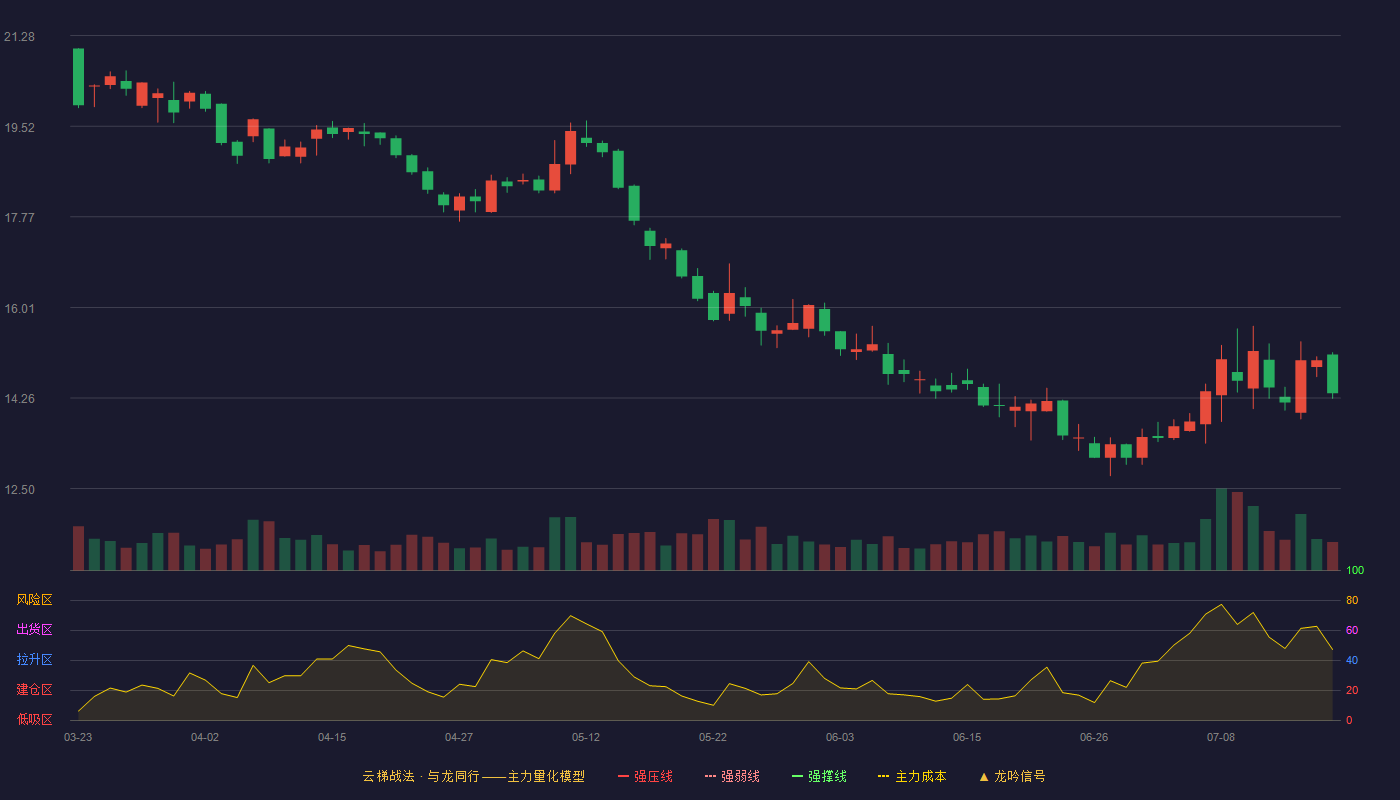Click the red line marker beside 强压线
This screenshot has height=800, width=1400.
click(623, 776)
